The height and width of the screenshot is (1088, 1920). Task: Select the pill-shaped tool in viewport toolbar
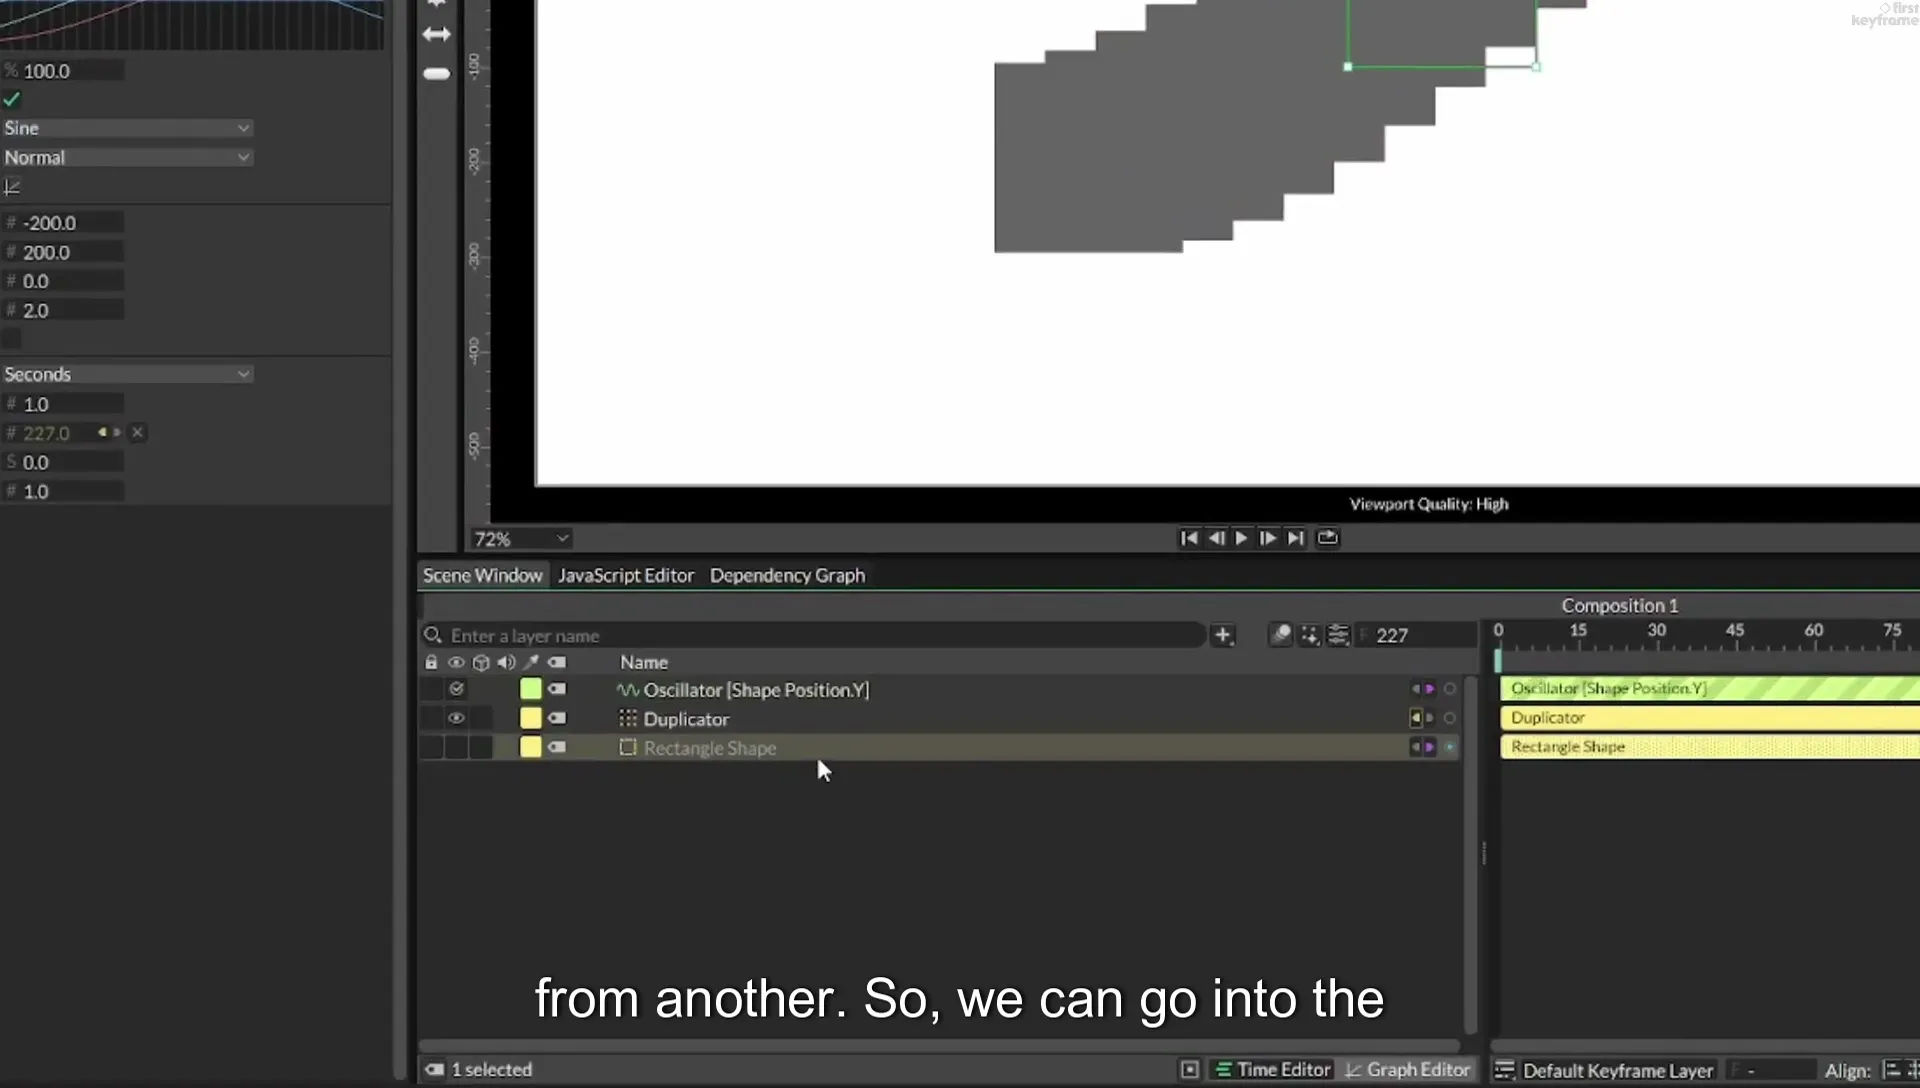point(436,74)
